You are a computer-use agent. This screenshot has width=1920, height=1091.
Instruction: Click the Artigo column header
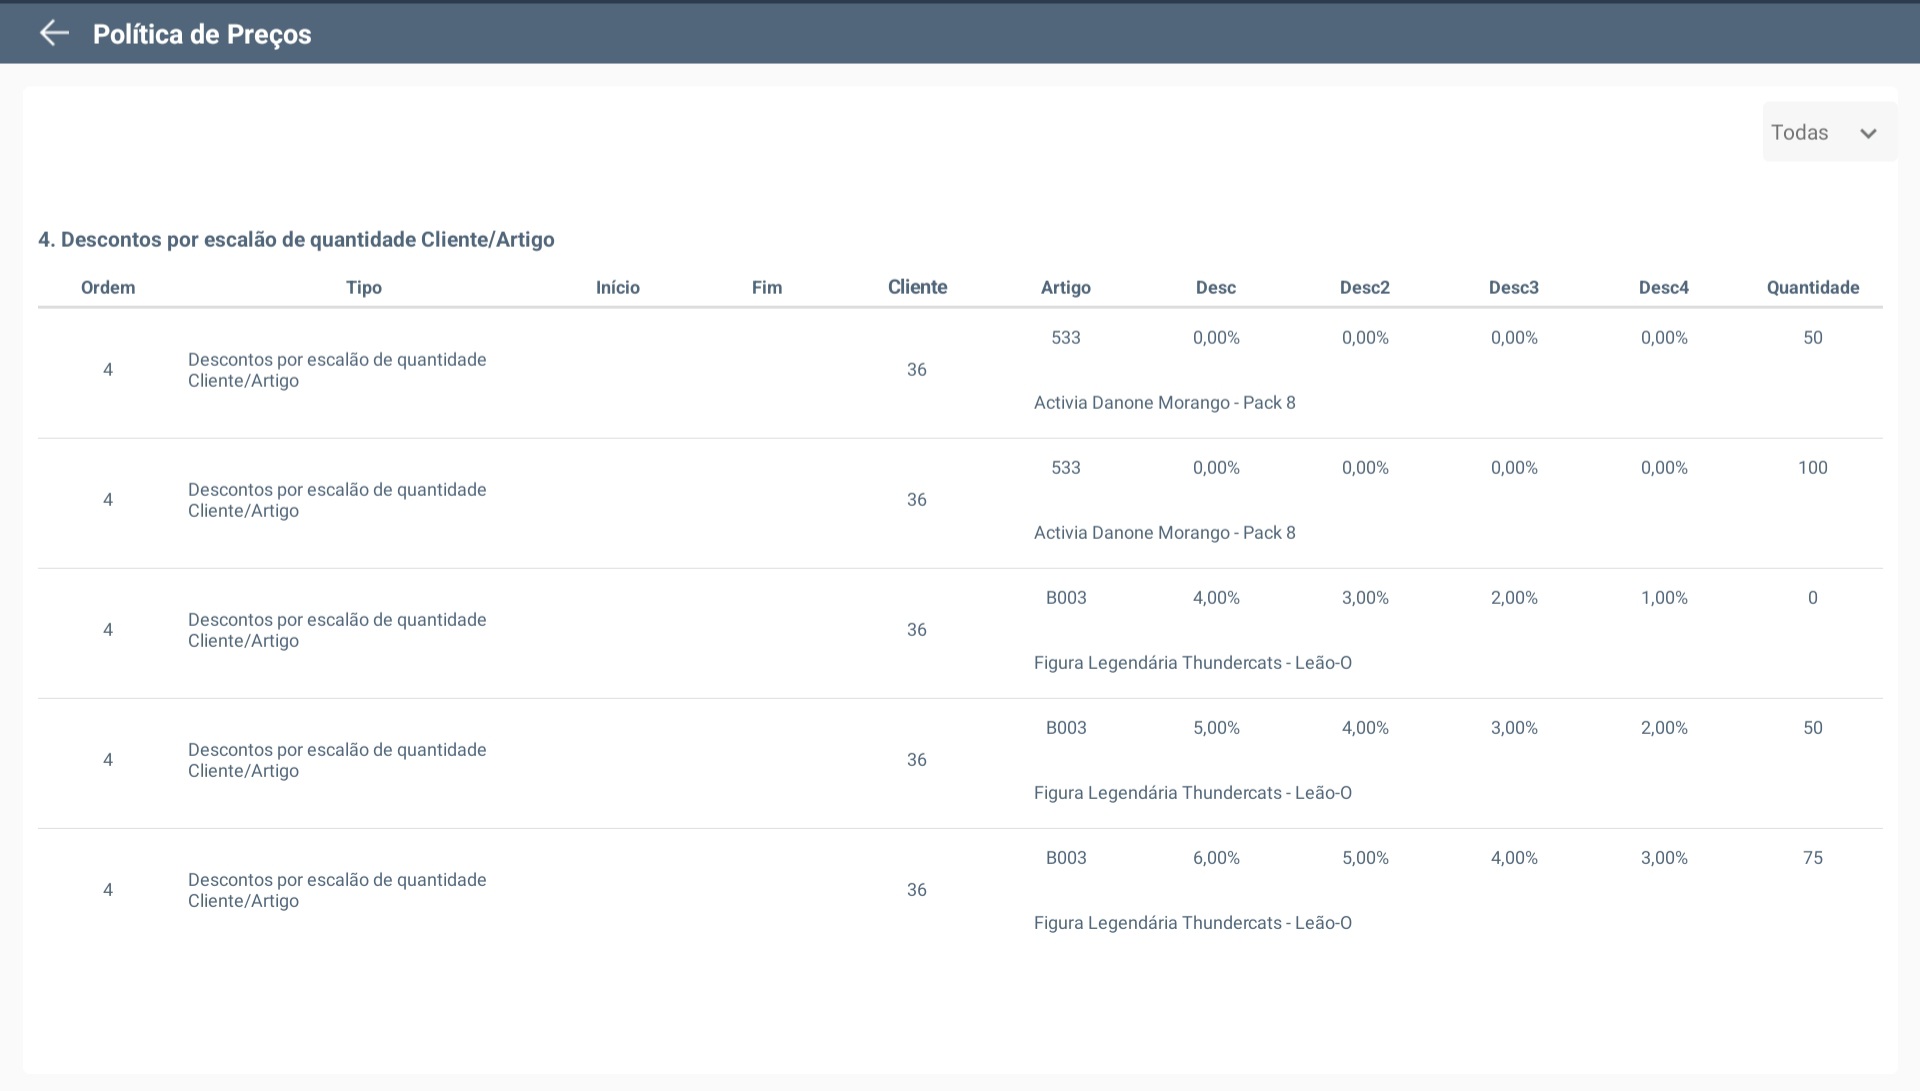pos(1065,287)
